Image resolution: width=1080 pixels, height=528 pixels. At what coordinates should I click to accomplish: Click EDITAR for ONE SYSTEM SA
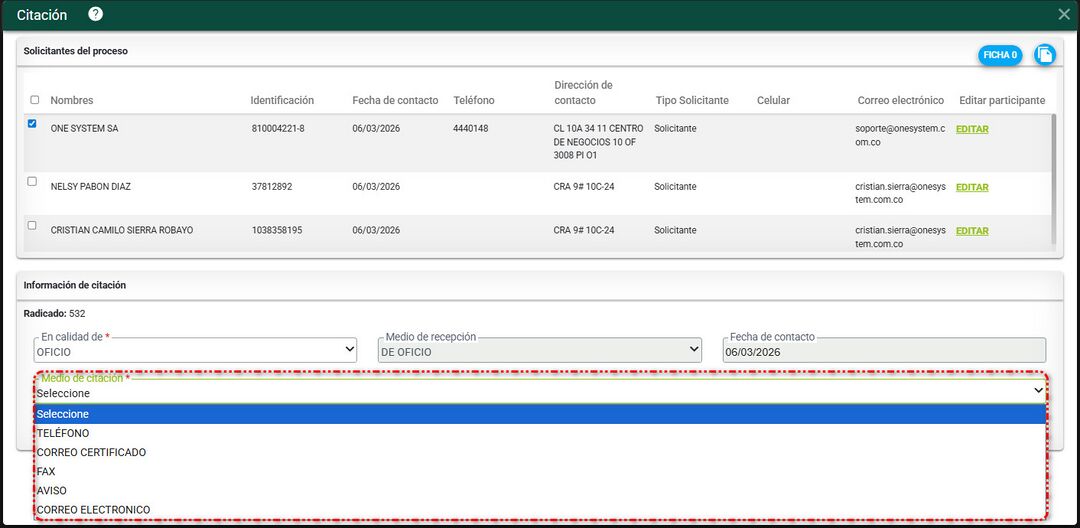[x=971, y=129]
